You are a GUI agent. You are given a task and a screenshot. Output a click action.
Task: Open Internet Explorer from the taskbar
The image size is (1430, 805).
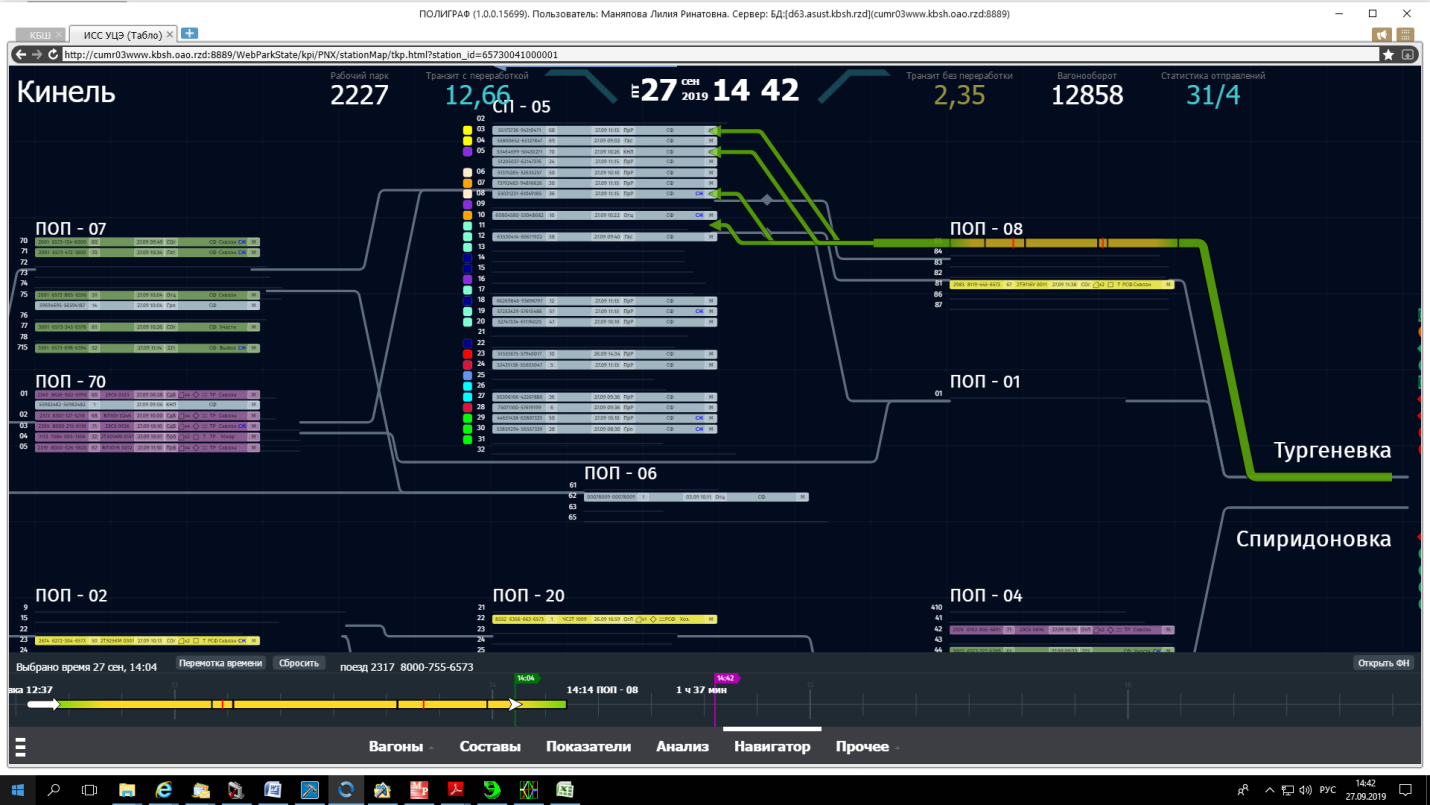click(164, 789)
